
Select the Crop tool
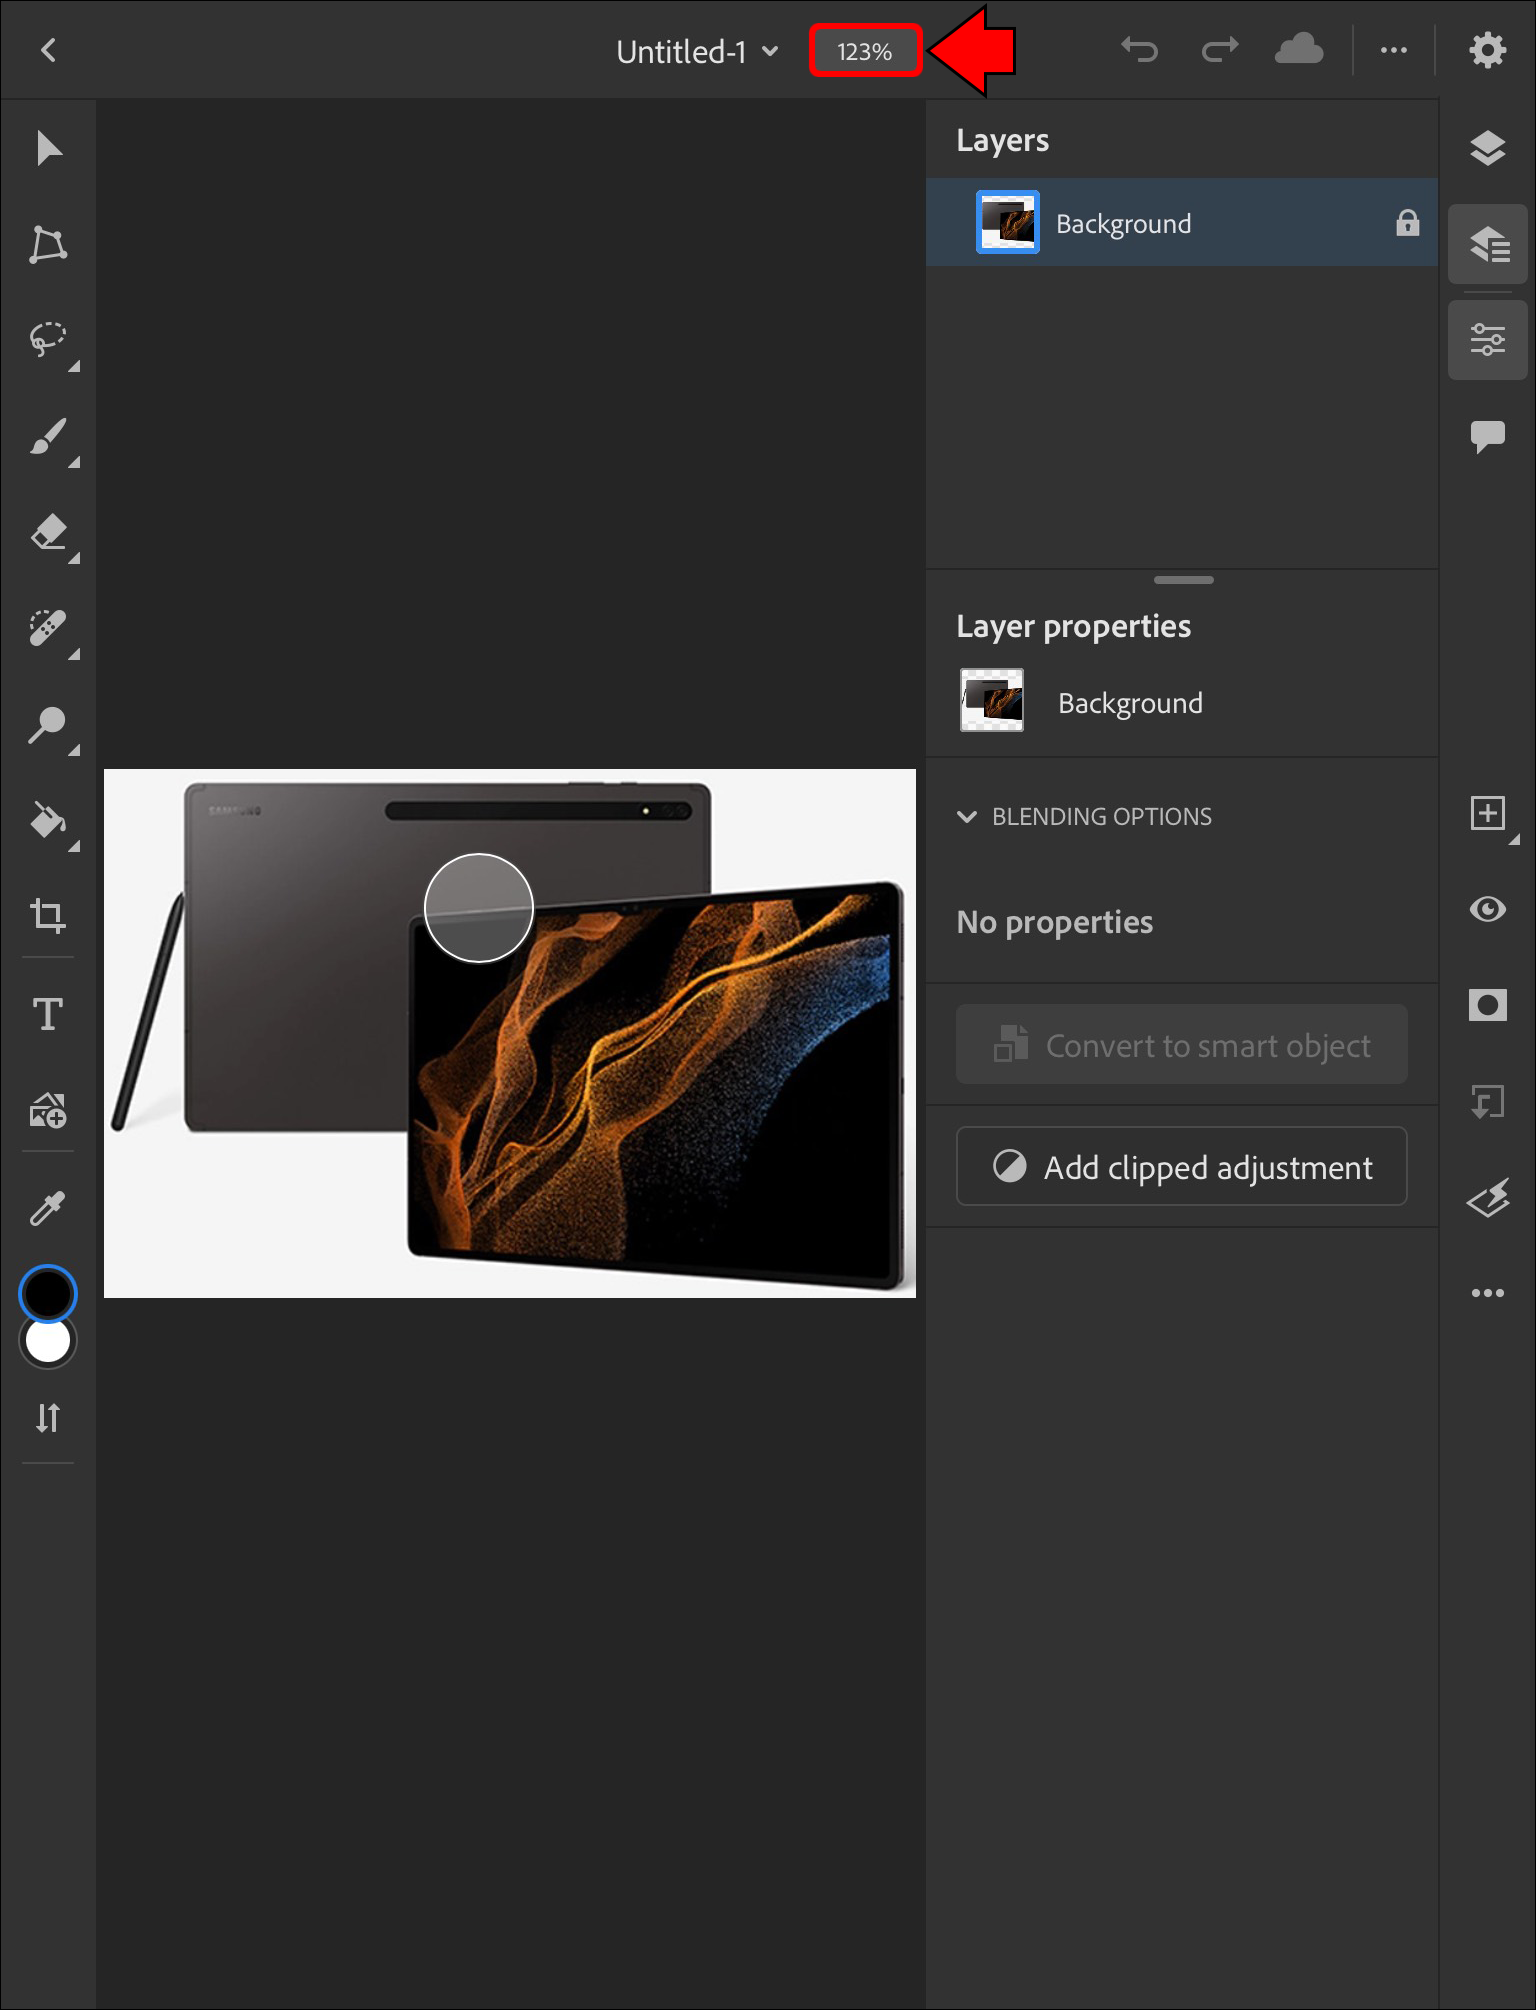click(x=48, y=915)
